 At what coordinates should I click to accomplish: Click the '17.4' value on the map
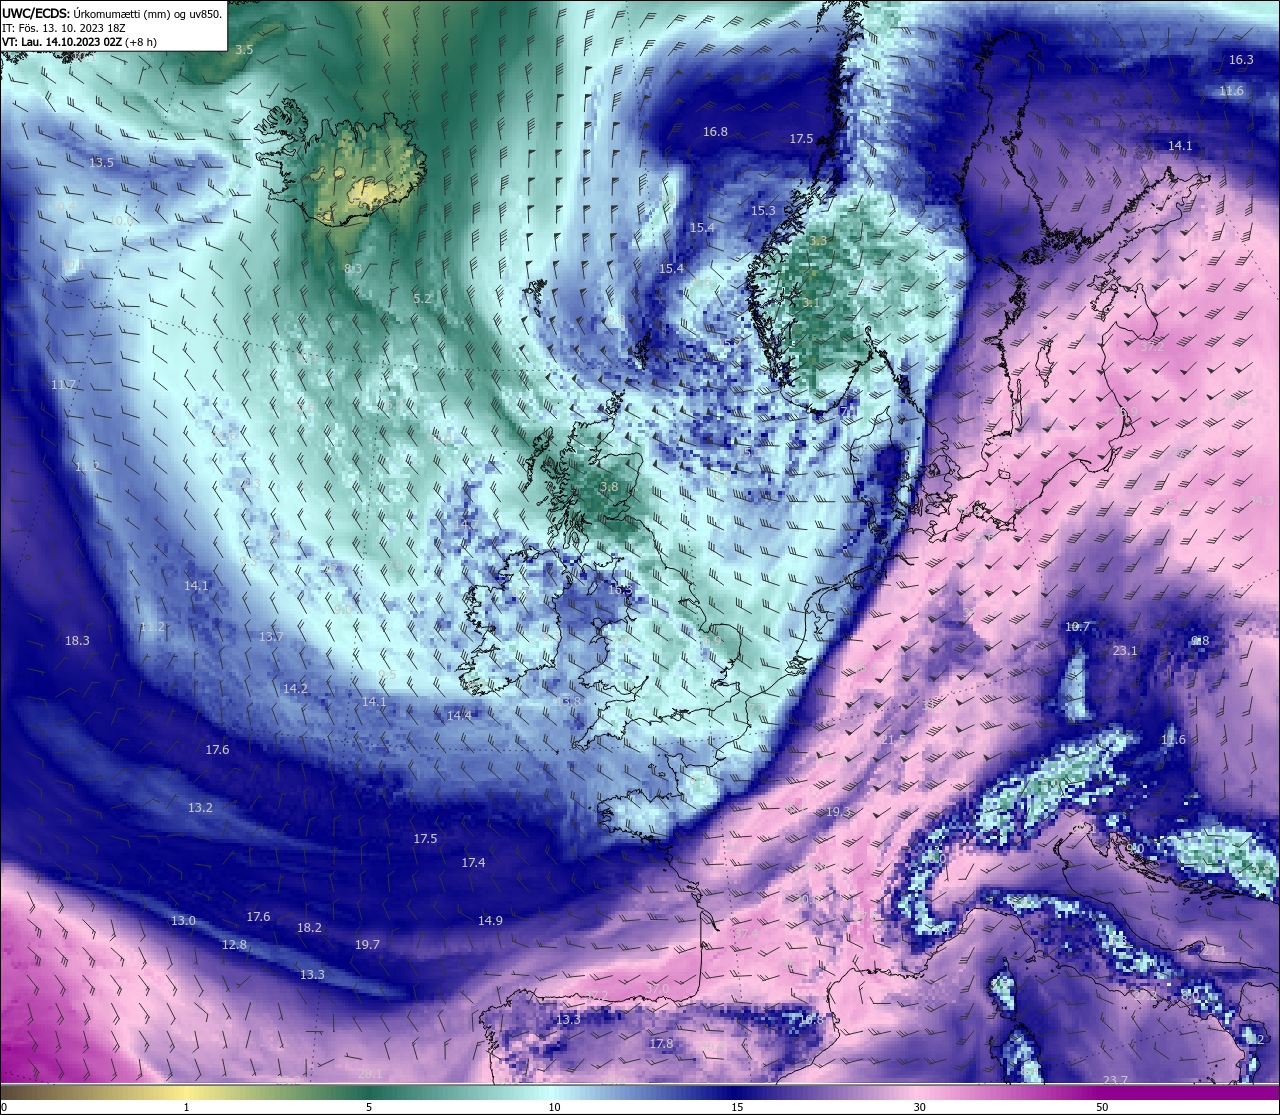tap(473, 863)
